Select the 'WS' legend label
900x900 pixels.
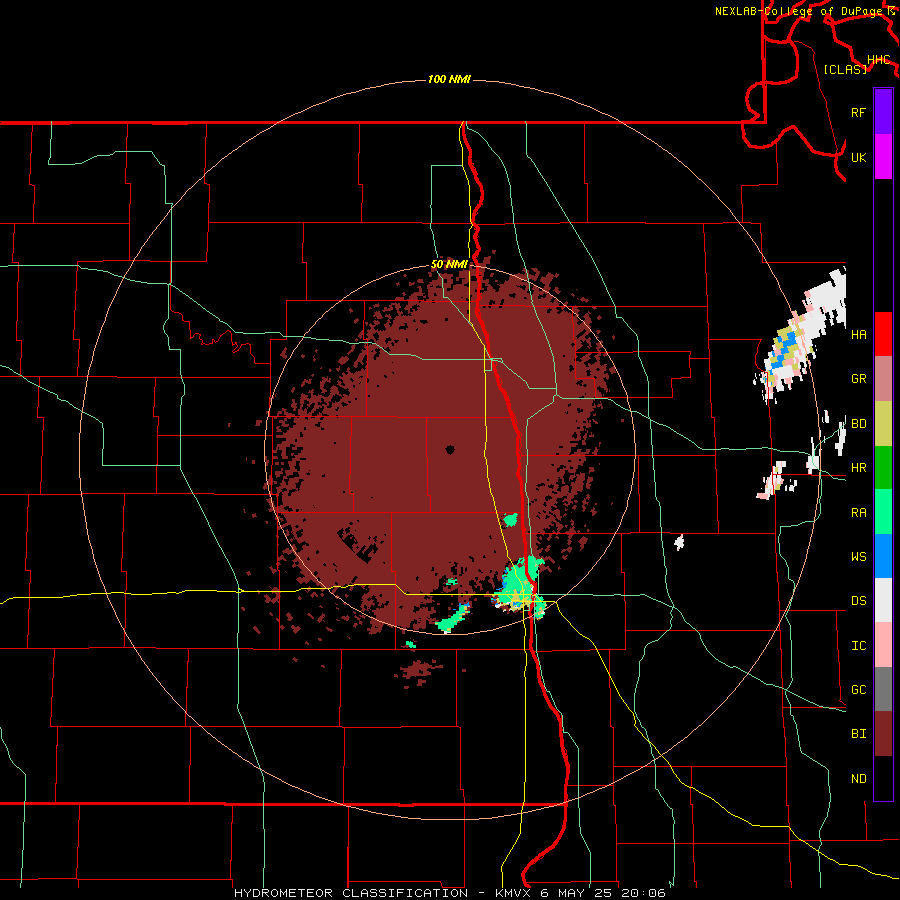[858, 557]
